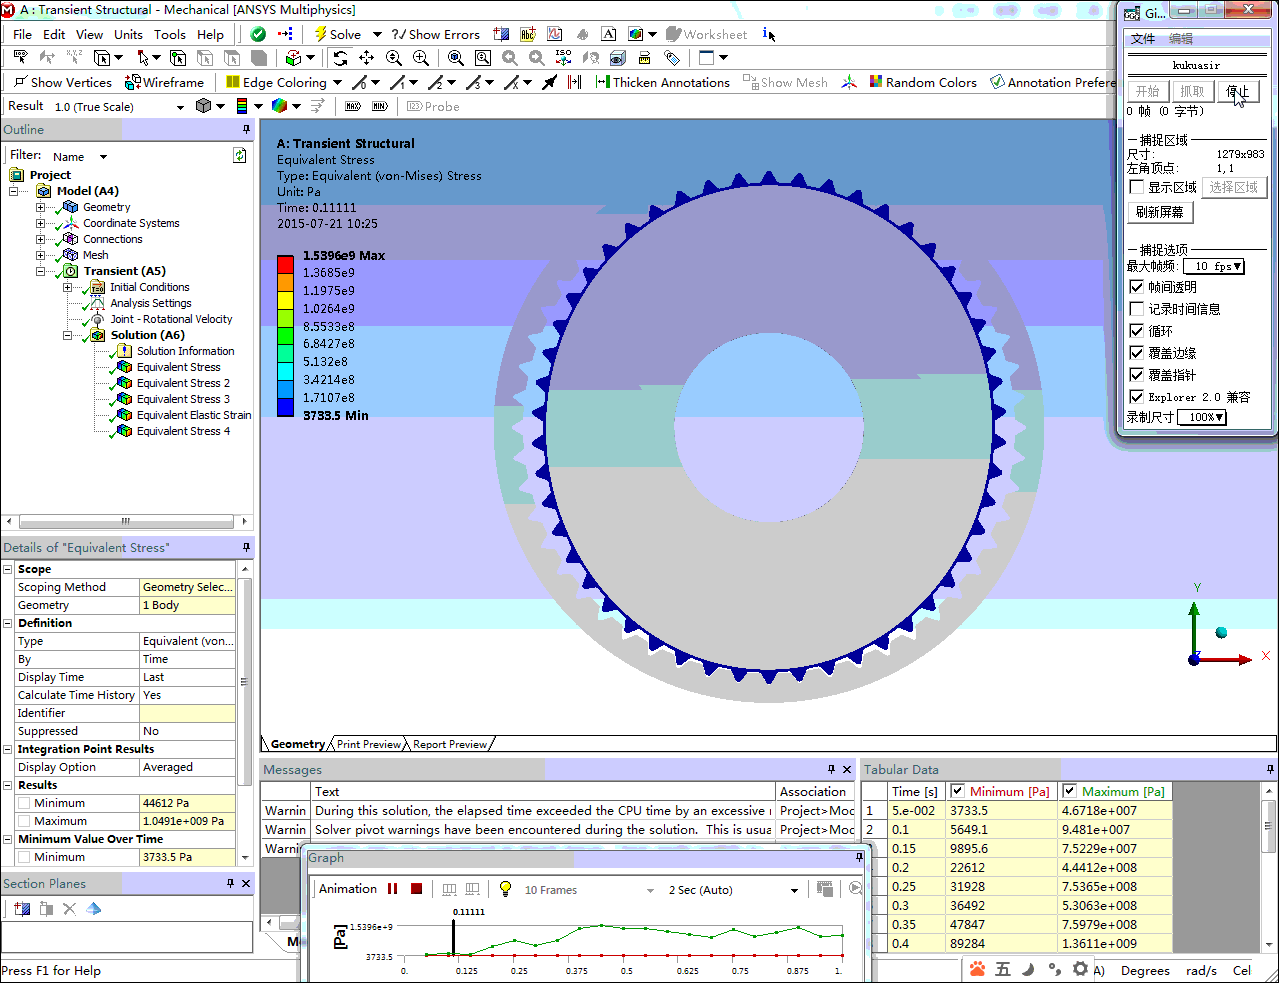Click the Max probe label icon
1279x983 pixels.
pos(353,106)
